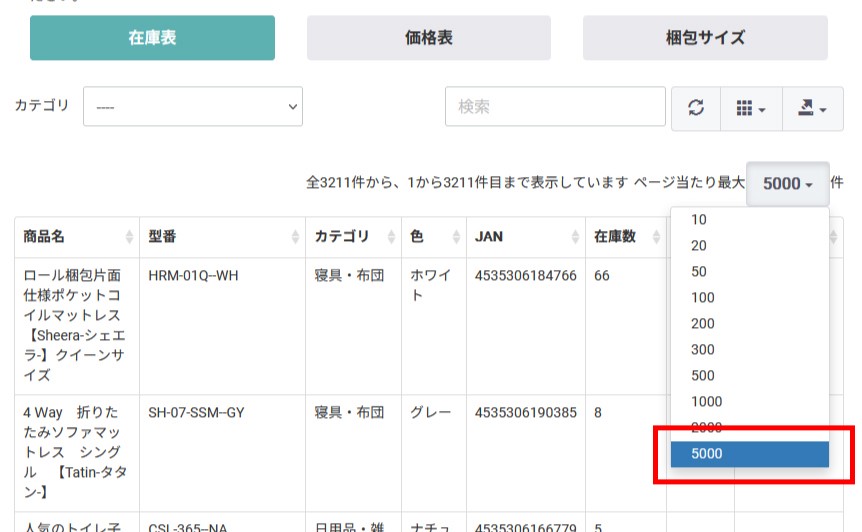Switch to the 価格表 tab
This screenshot has width=862, height=532.
(429, 38)
